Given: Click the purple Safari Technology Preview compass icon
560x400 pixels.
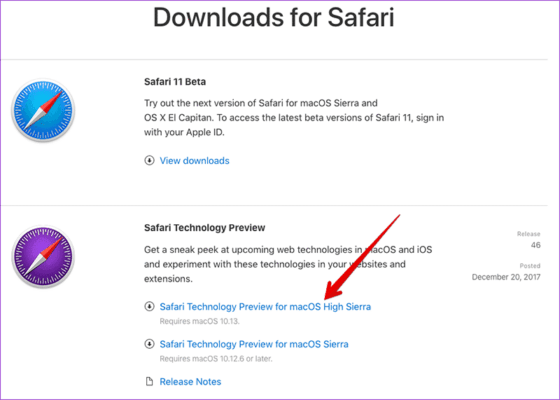Looking at the screenshot, I should click(x=43, y=256).
